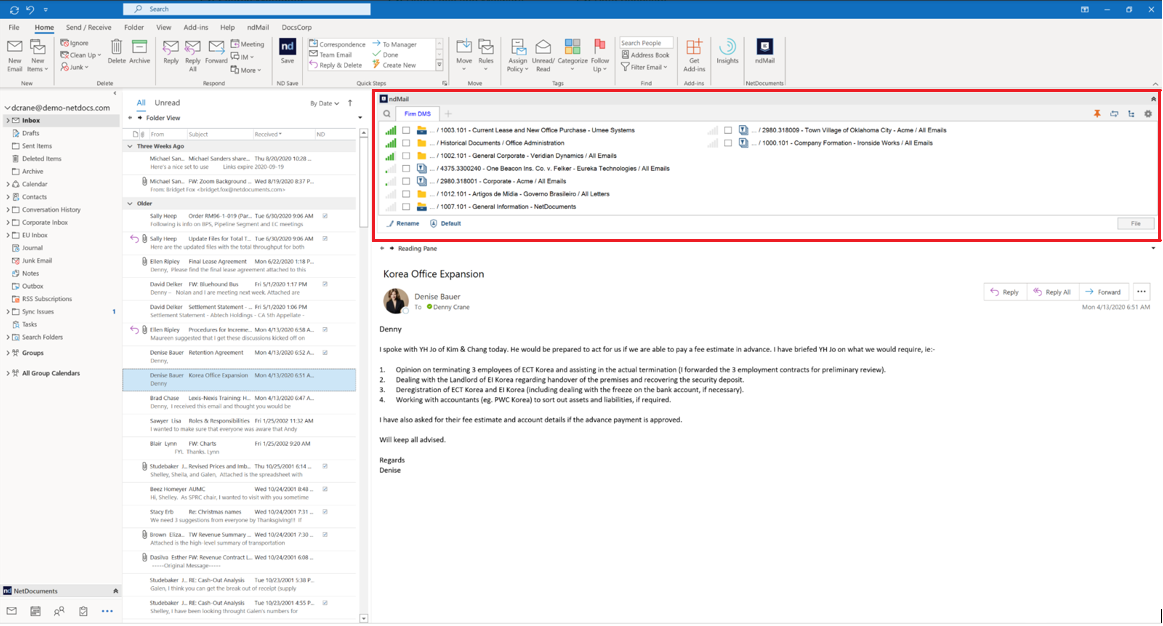Check the One Beacon Ins. Co. v. Felker box

pos(406,168)
